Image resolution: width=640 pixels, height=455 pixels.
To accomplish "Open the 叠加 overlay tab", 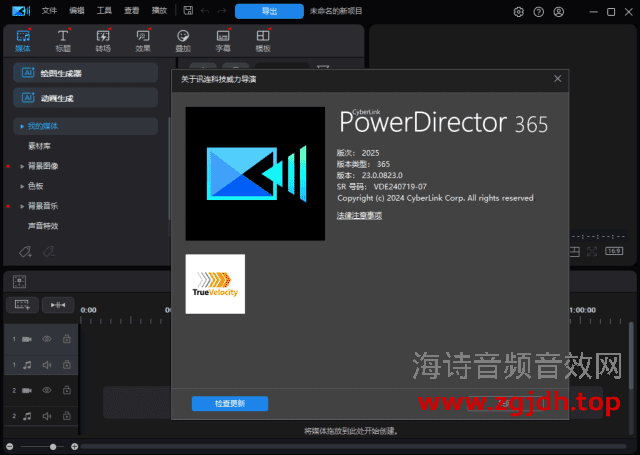I will pos(183,41).
